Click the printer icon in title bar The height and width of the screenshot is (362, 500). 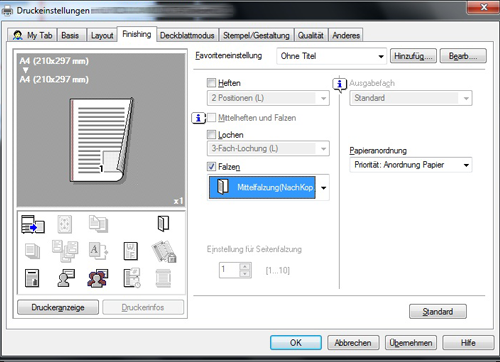7,11
